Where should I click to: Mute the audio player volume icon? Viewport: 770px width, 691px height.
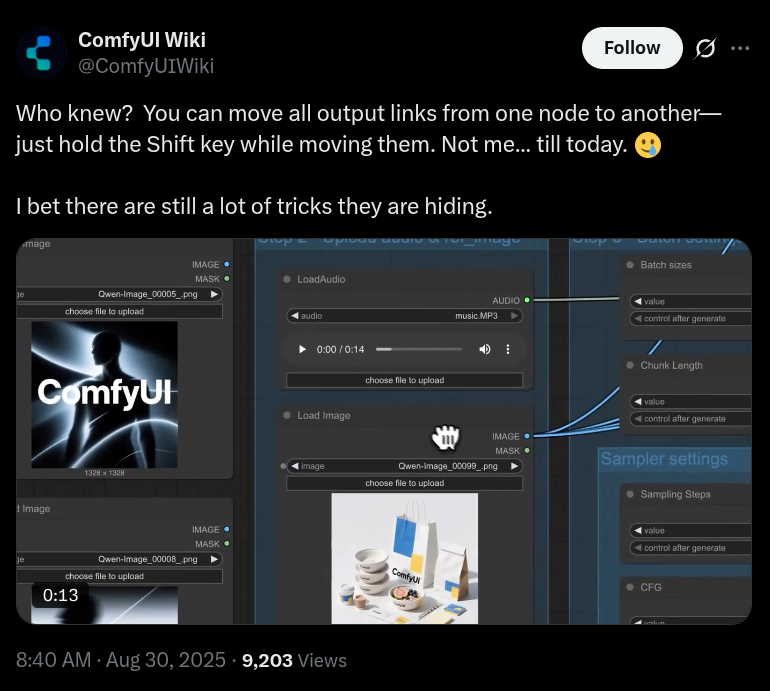(484, 349)
